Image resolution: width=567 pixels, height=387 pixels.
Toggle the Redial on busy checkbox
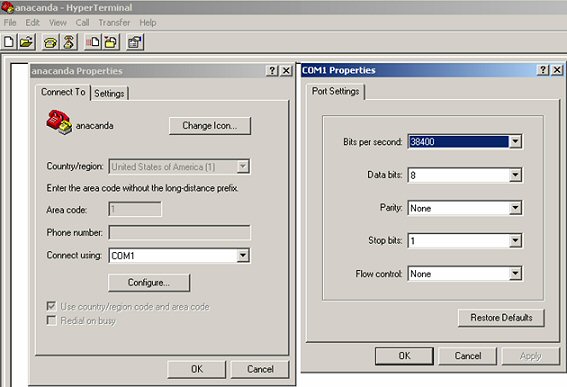tap(52, 320)
